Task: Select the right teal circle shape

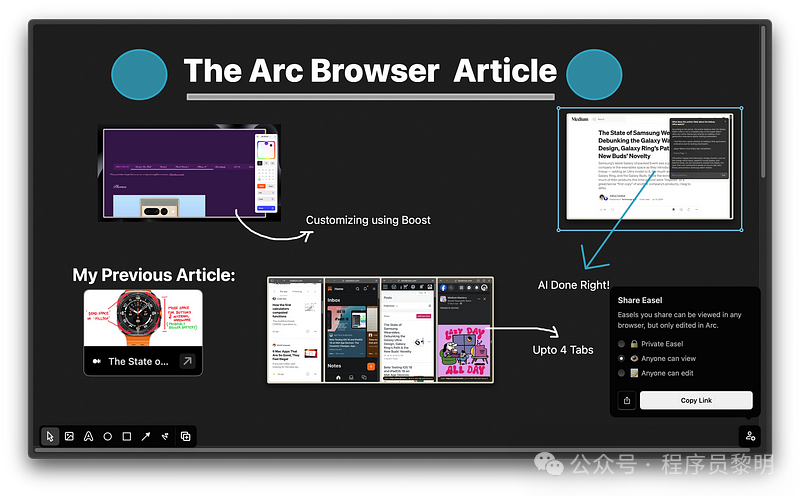Action: click(x=594, y=75)
